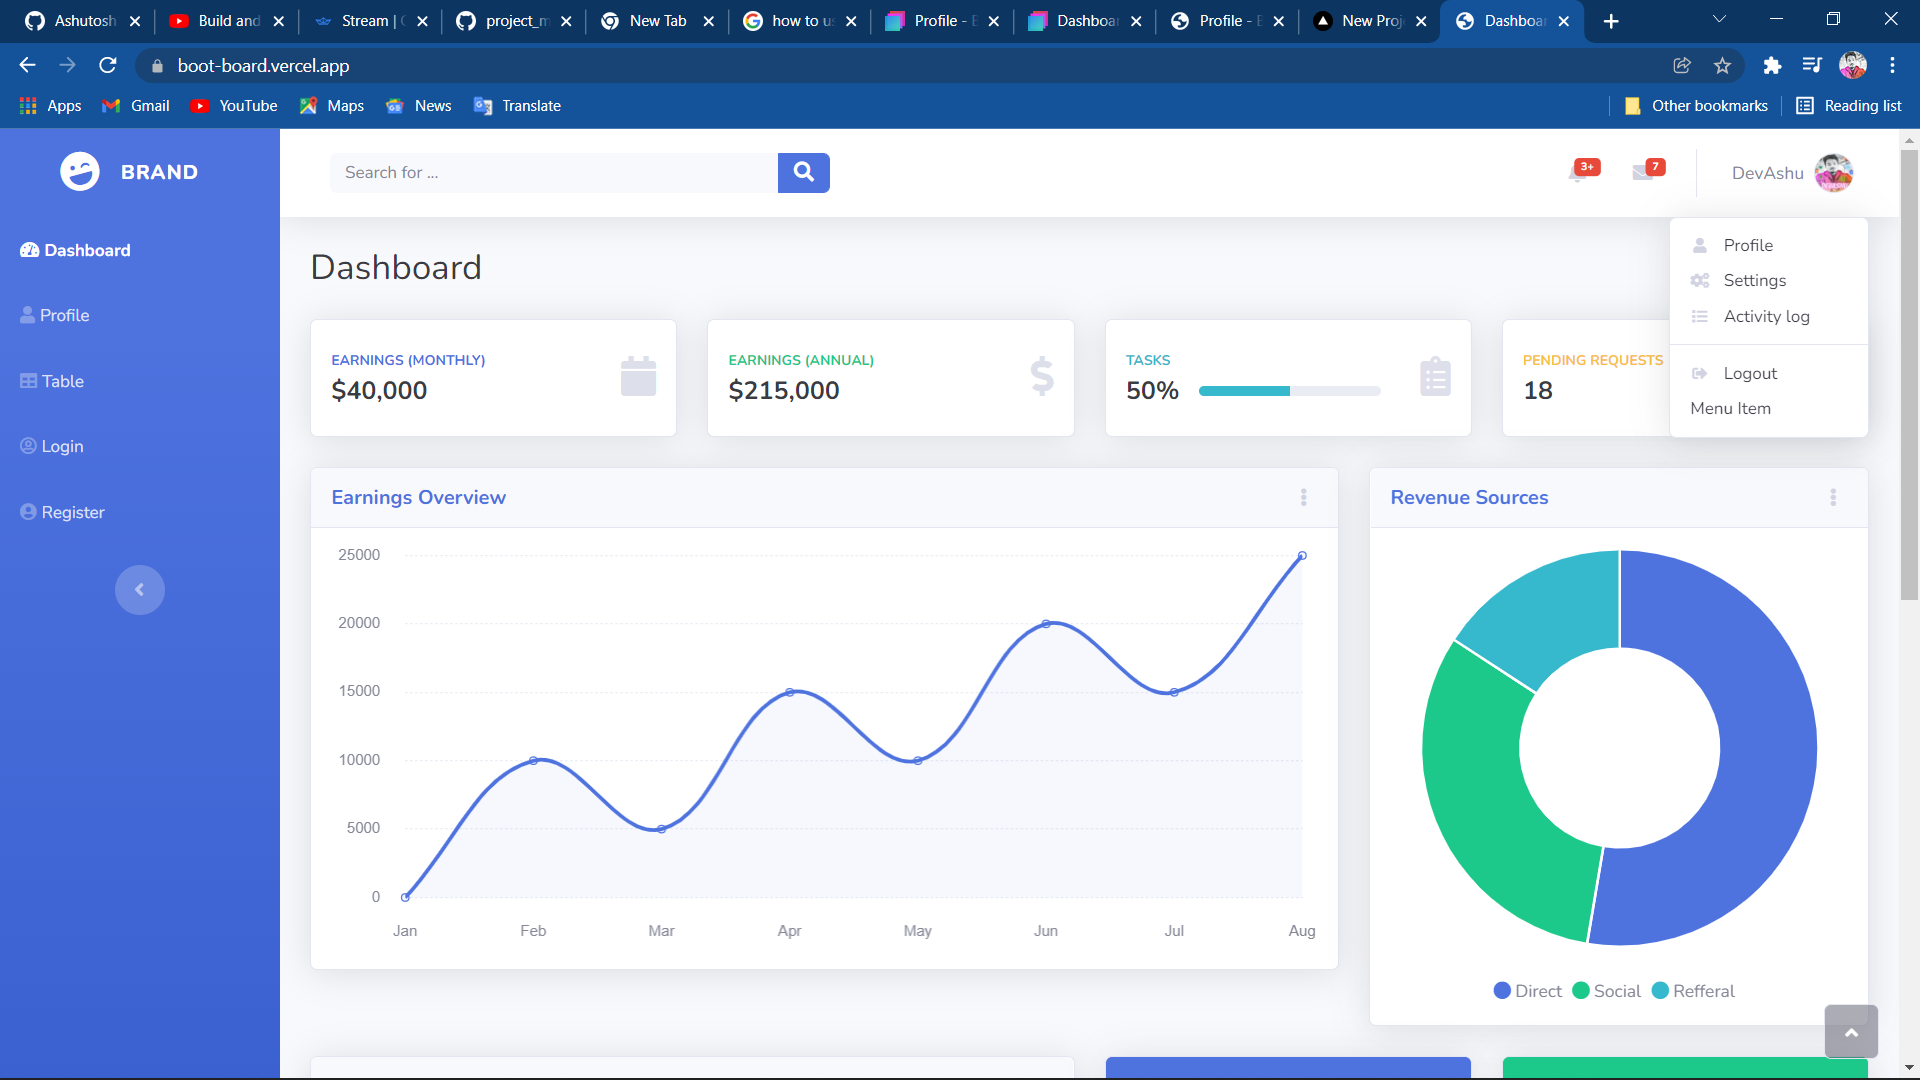Open the YouTube bookmark
The width and height of the screenshot is (1920, 1080).
pyautogui.click(x=234, y=106)
